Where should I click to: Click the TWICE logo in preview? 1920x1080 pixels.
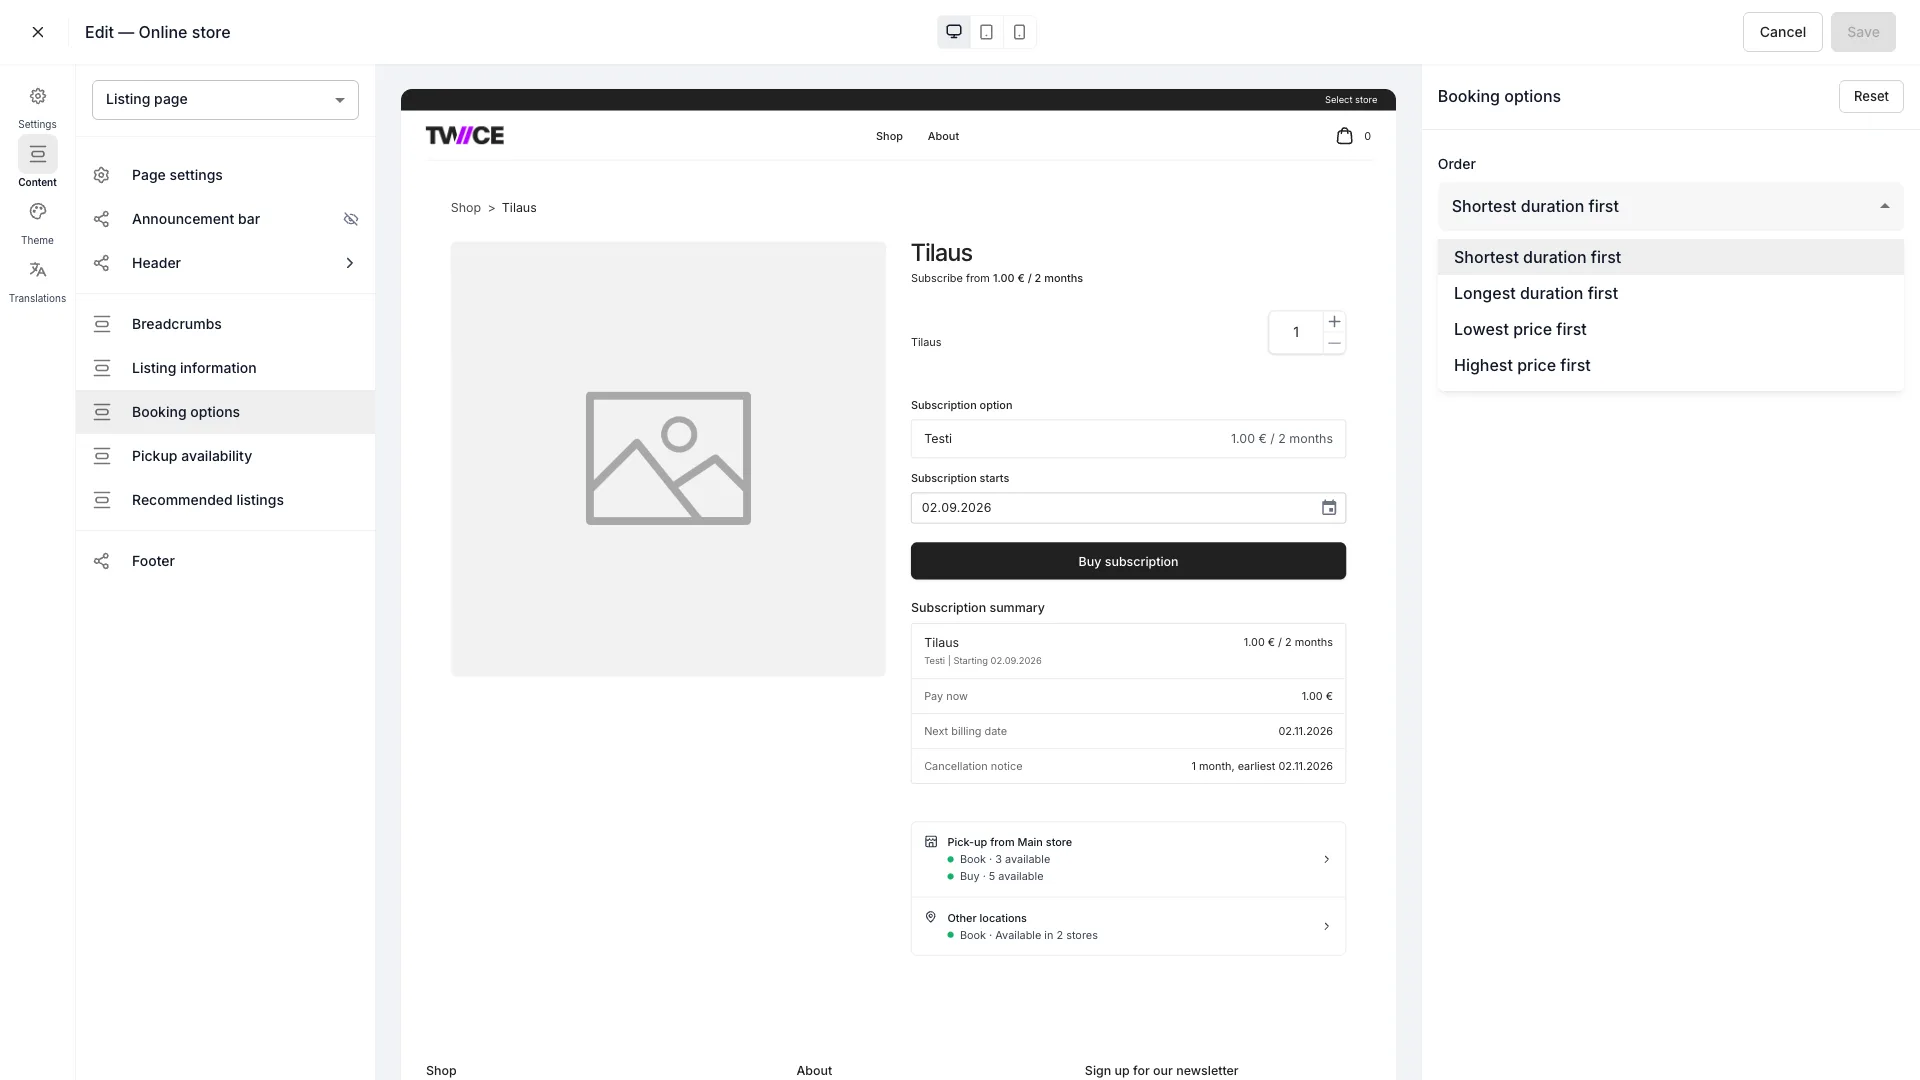(465, 135)
